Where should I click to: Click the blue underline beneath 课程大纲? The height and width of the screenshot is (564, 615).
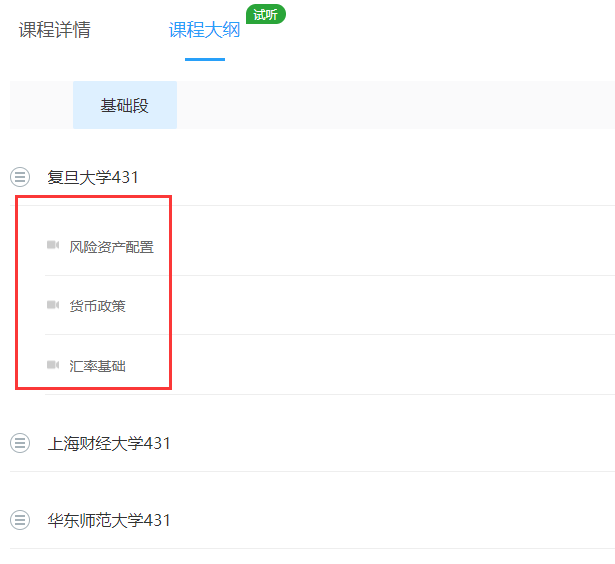(x=204, y=59)
